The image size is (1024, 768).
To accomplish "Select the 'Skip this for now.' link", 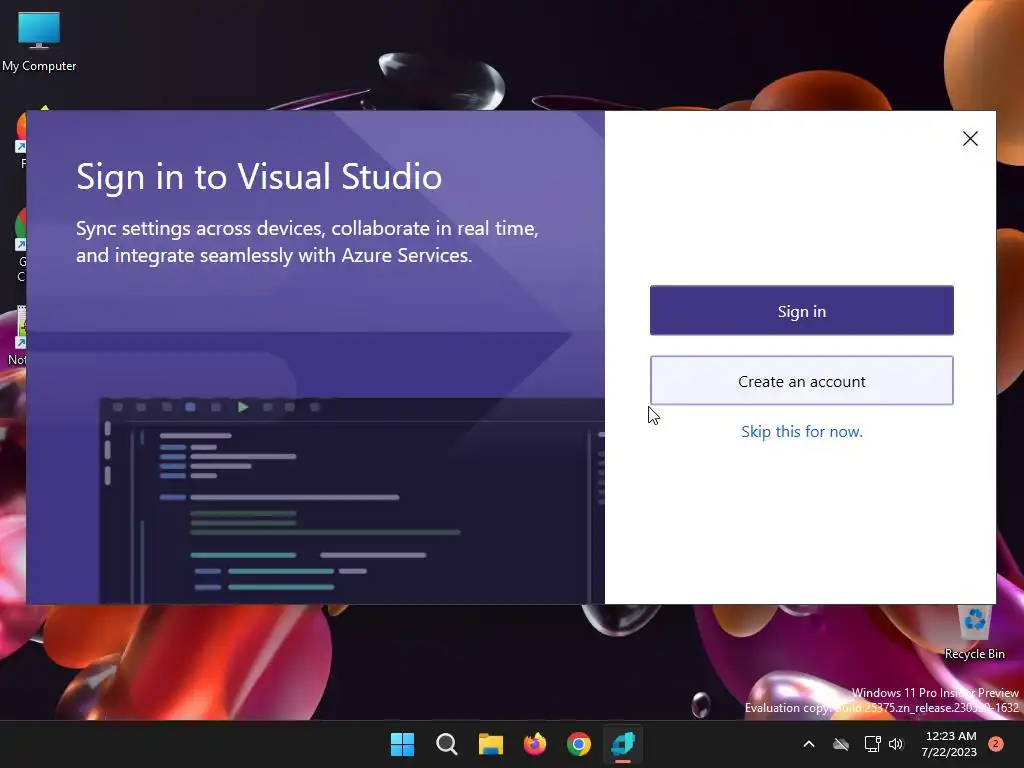I will coord(801,432).
